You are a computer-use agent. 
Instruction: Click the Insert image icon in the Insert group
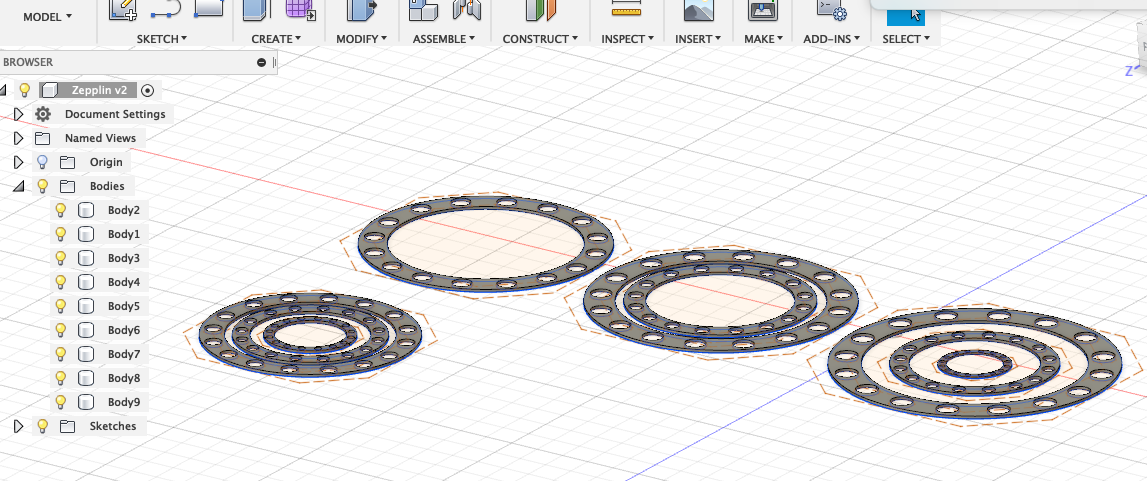coord(699,10)
